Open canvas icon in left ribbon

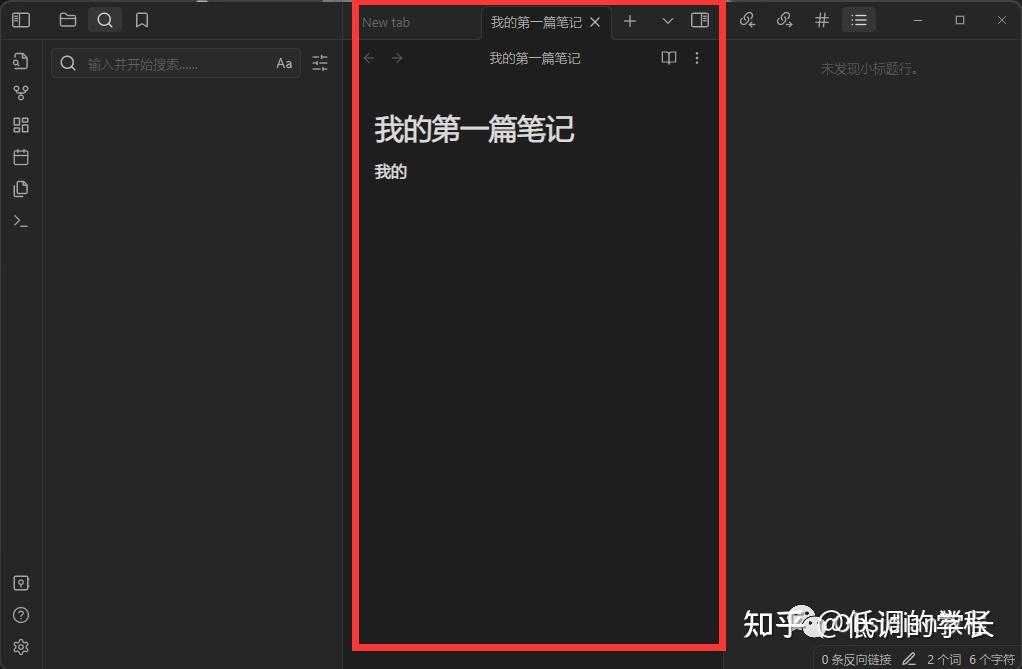(x=21, y=125)
